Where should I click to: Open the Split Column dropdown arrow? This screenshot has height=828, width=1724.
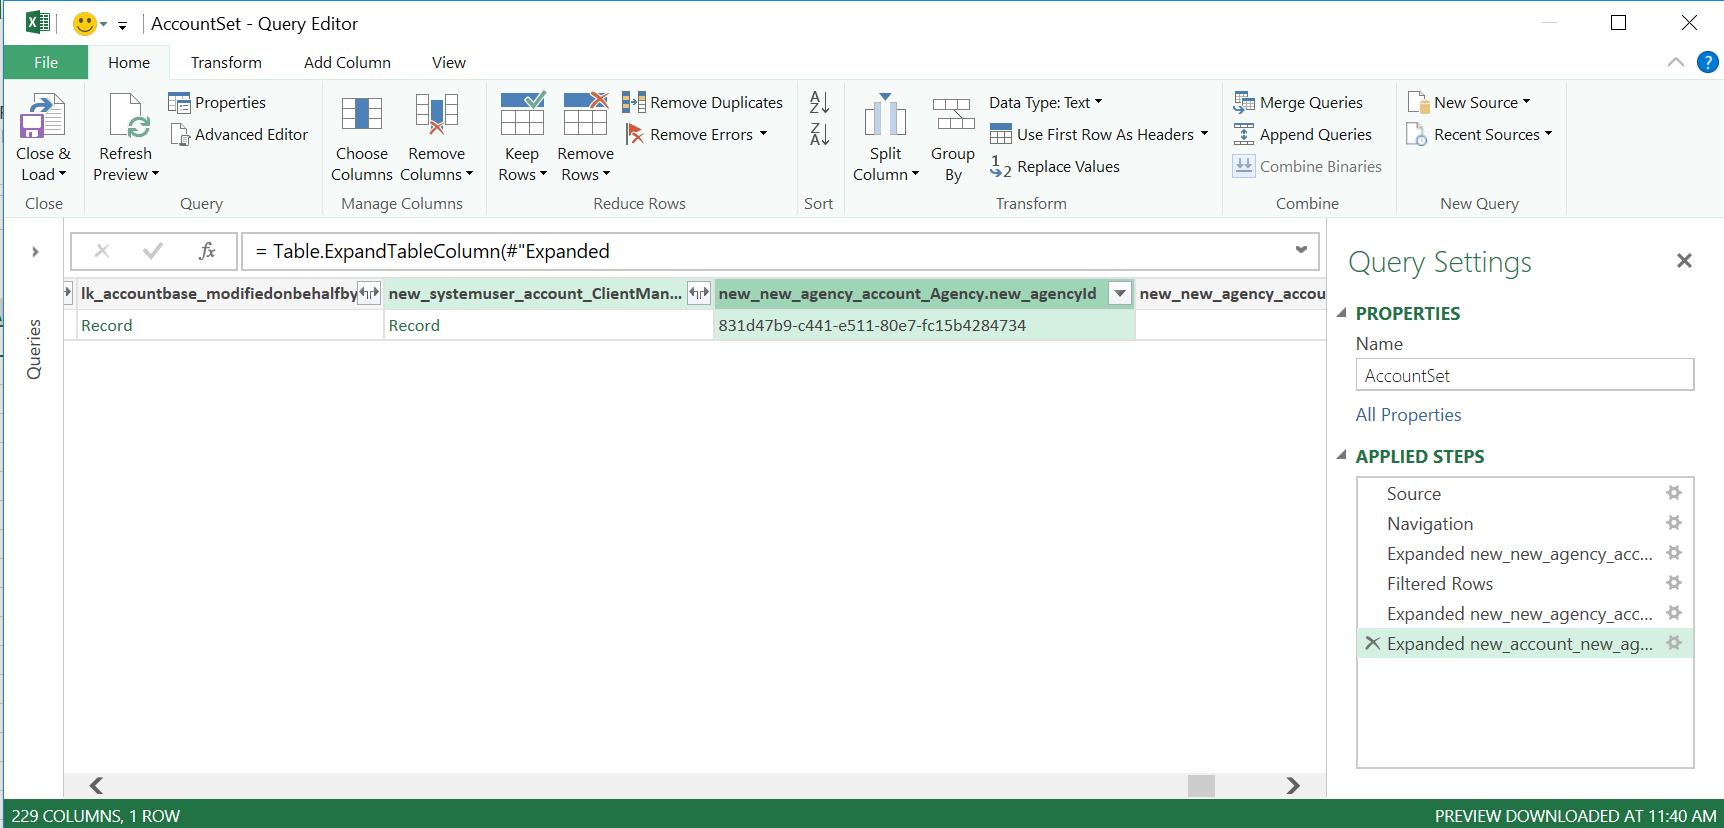click(x=915, y=174)
